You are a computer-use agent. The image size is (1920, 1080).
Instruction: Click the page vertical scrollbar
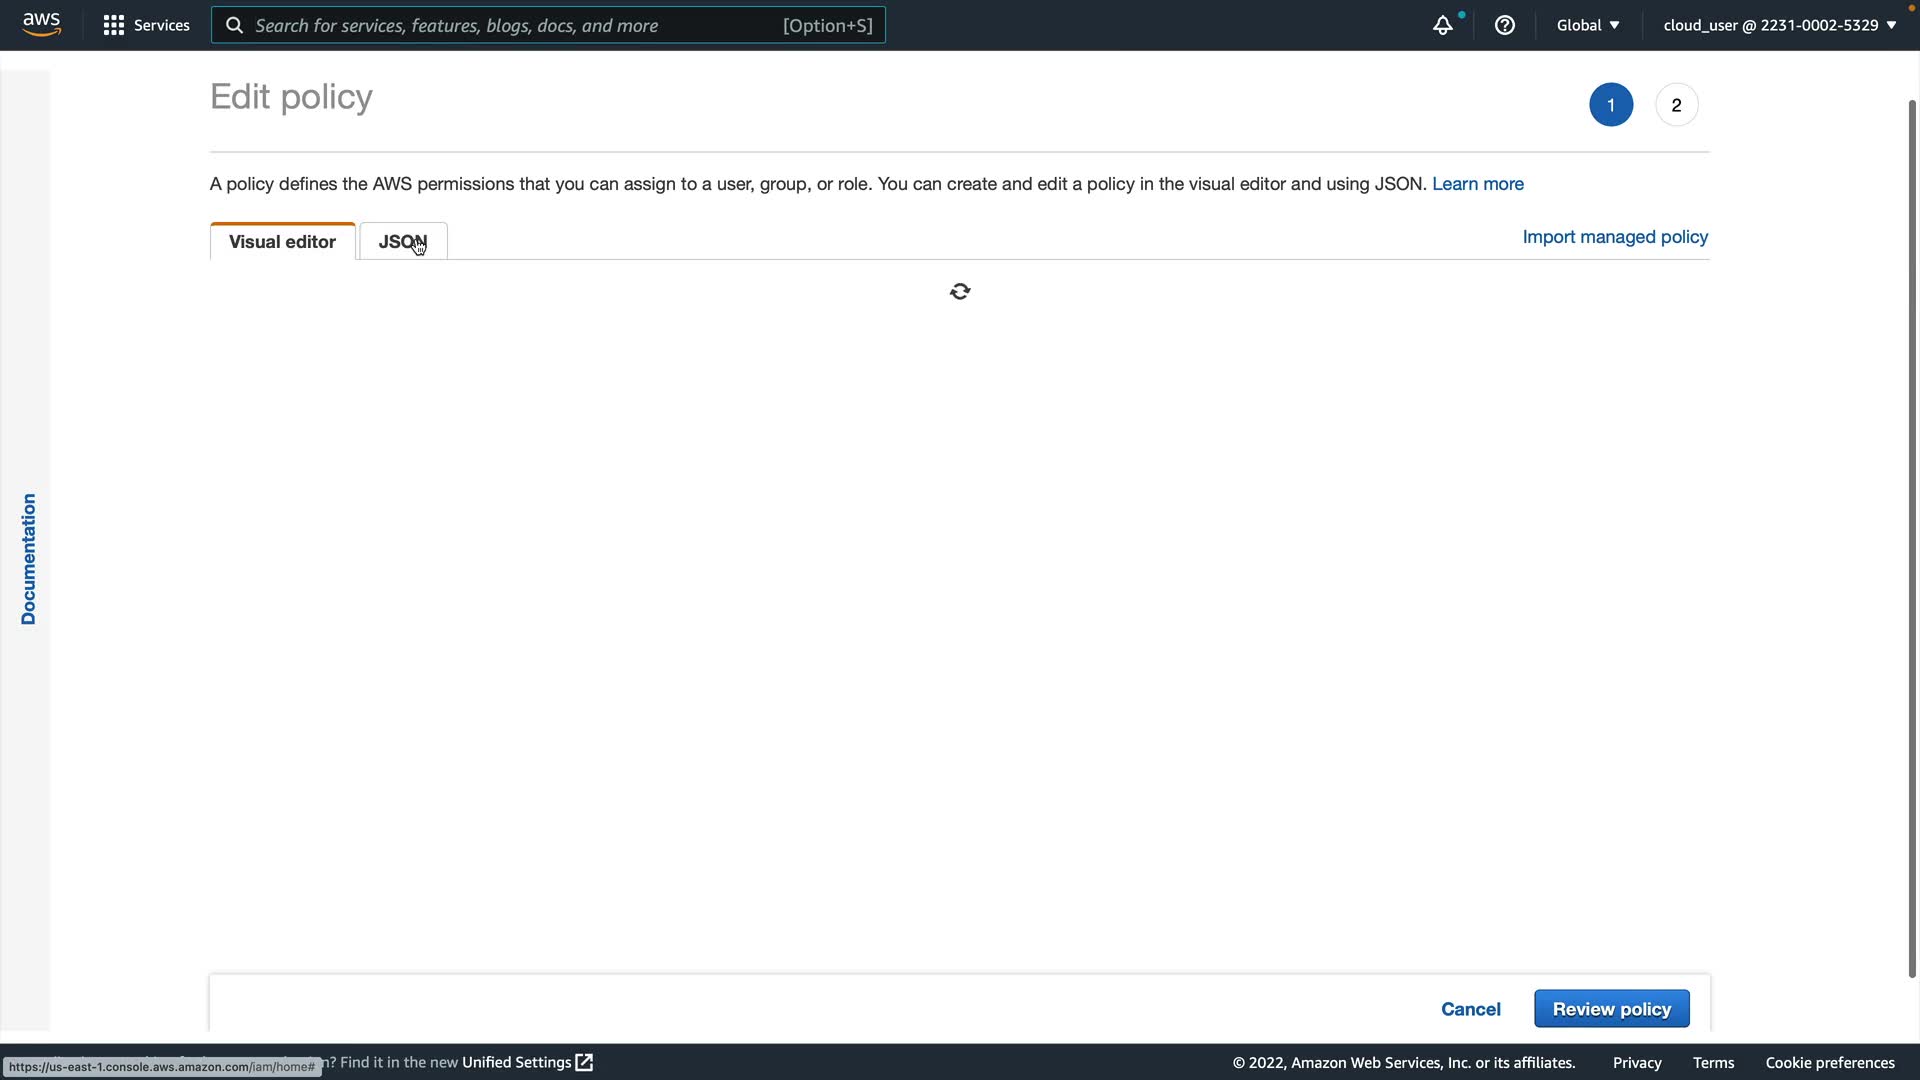tap(1911, 538)
